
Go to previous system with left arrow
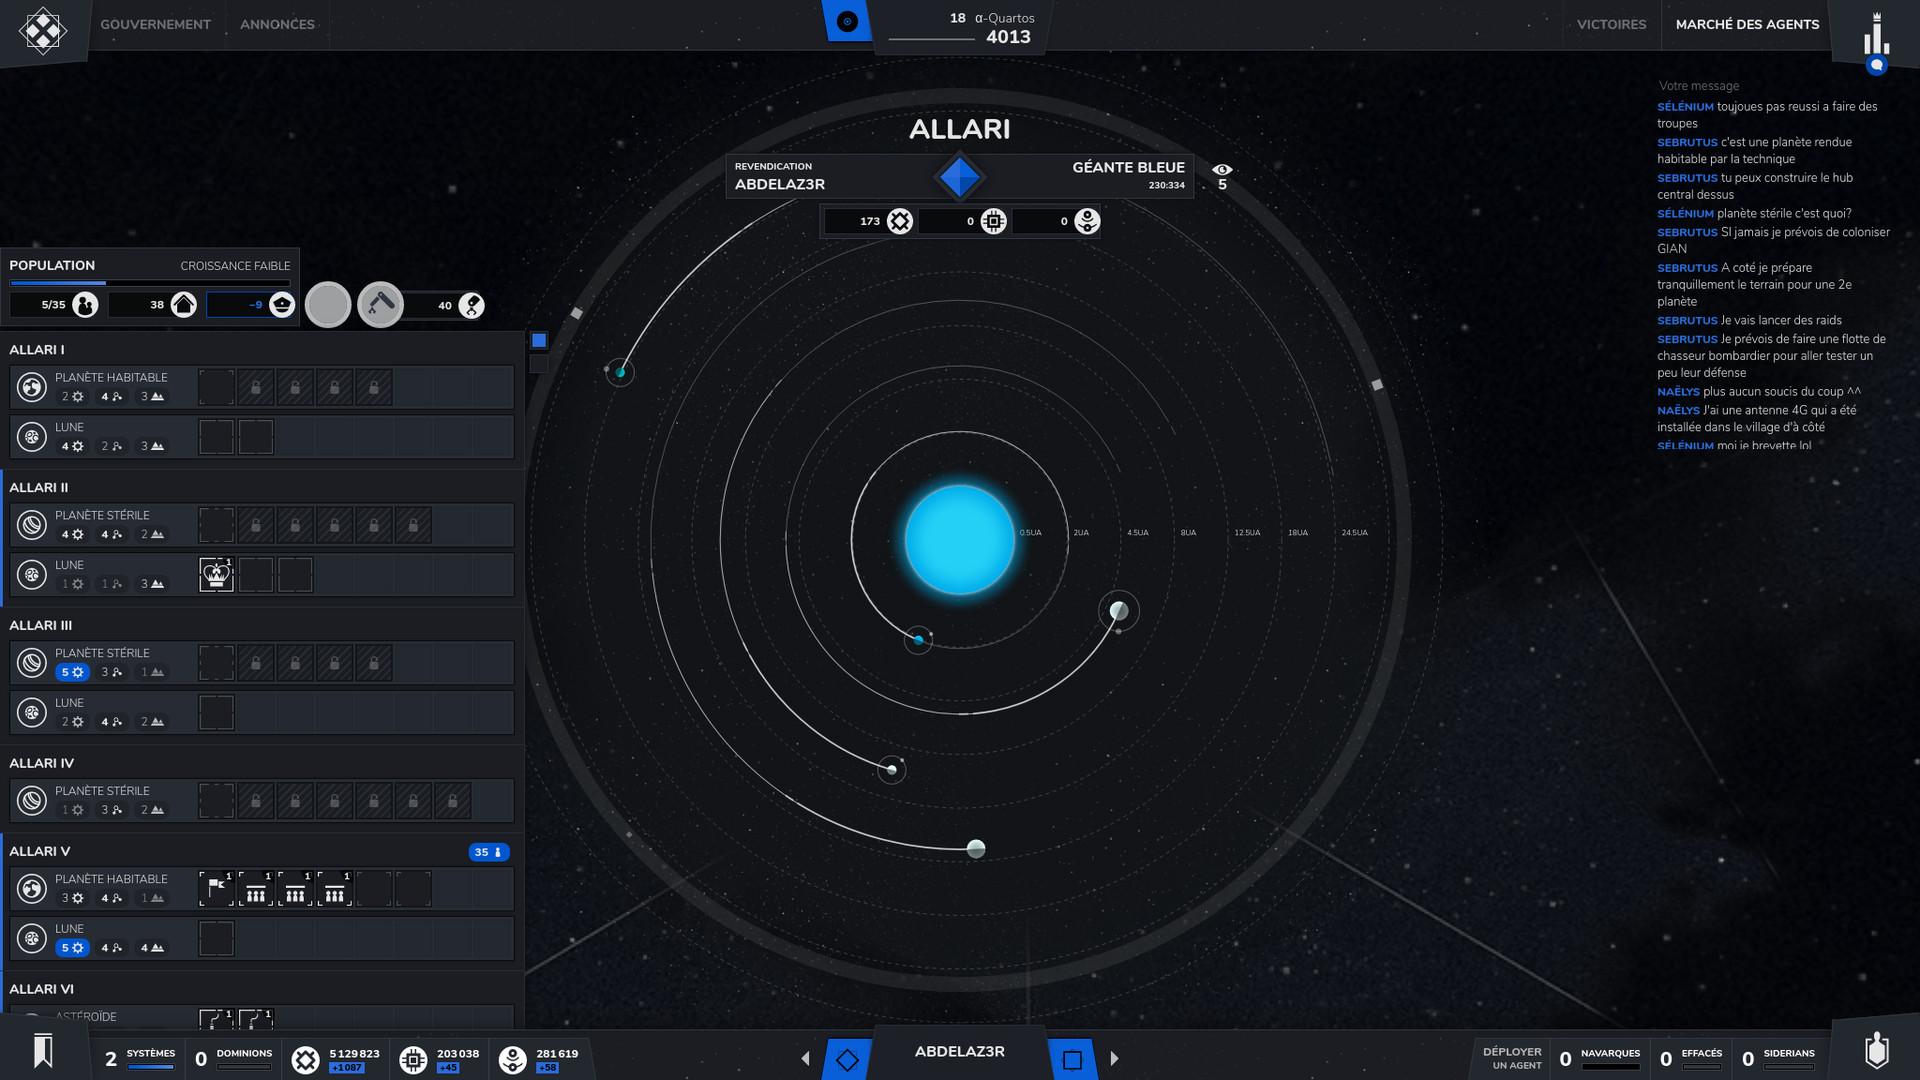point(805,1058)
